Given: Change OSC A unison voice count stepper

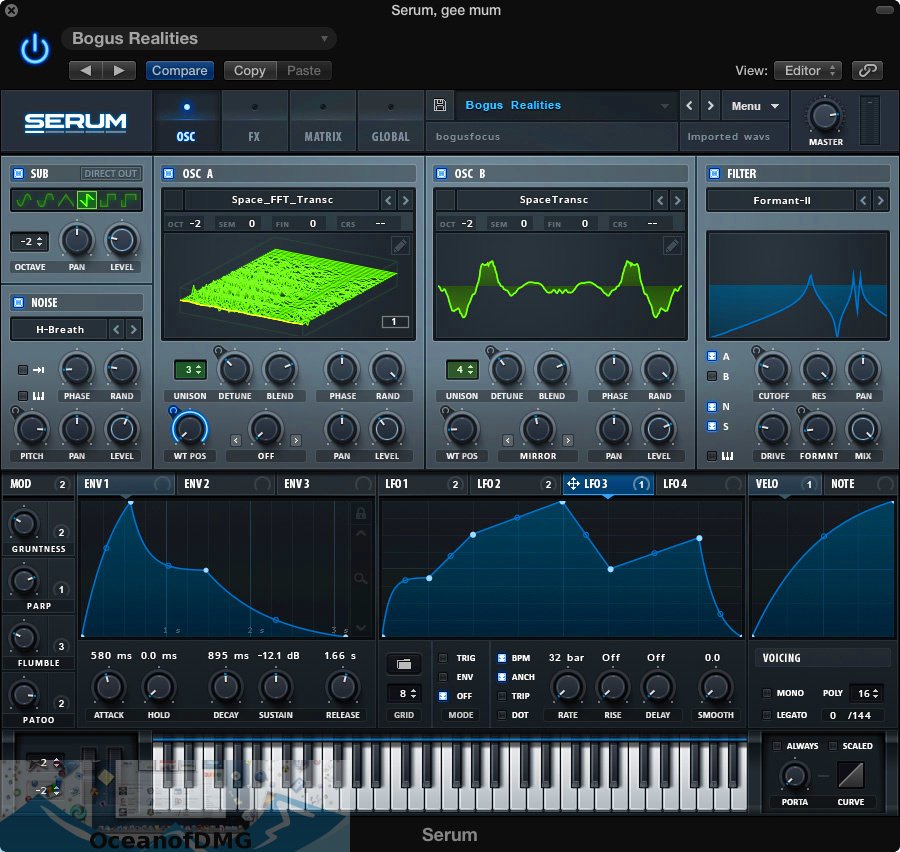Looking at the screenshot, I should pyautogui.click(x=190, y=370).
